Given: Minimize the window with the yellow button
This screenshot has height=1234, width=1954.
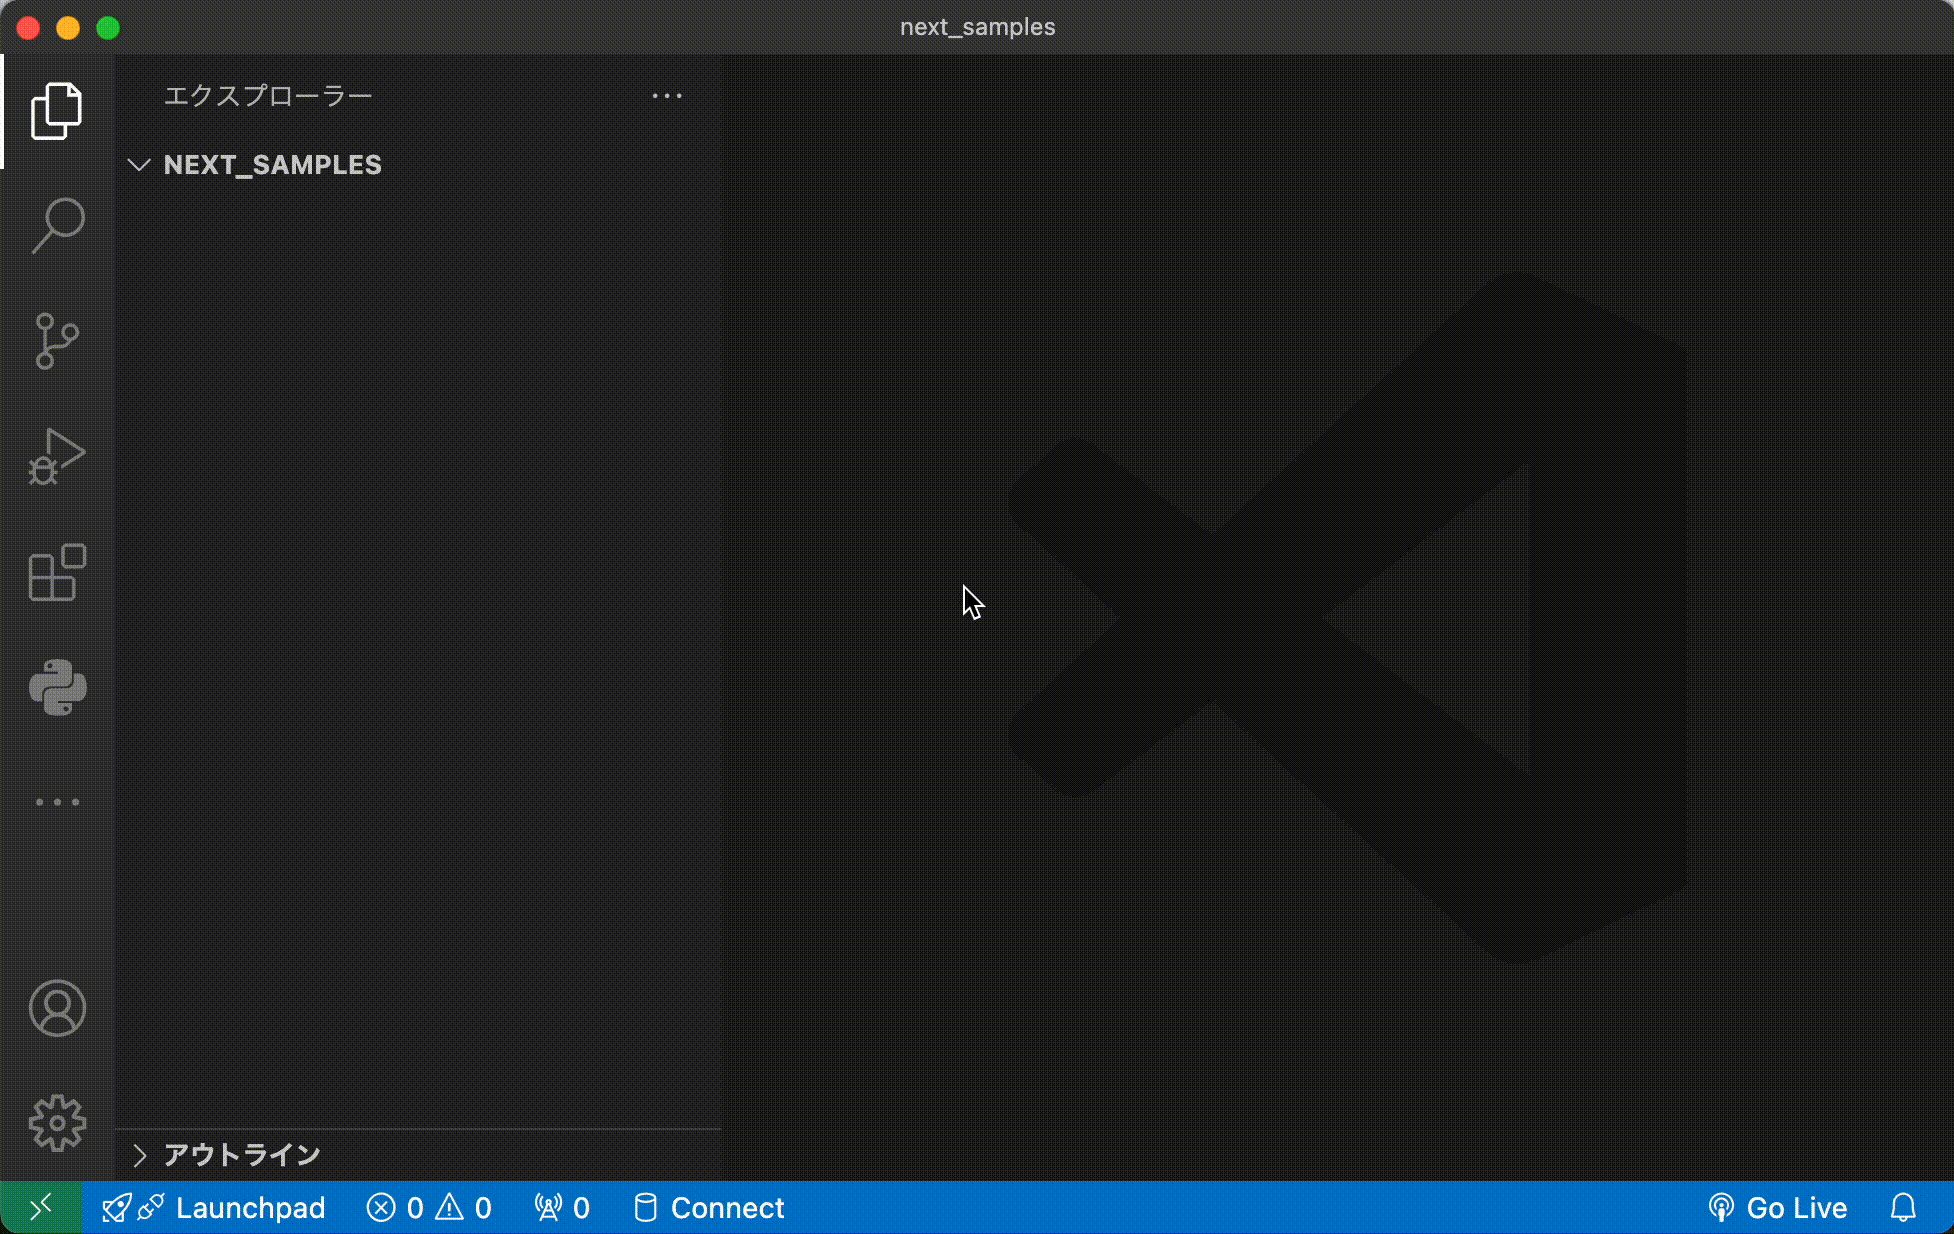Looking at the screenshot, I should pos(68,28).
